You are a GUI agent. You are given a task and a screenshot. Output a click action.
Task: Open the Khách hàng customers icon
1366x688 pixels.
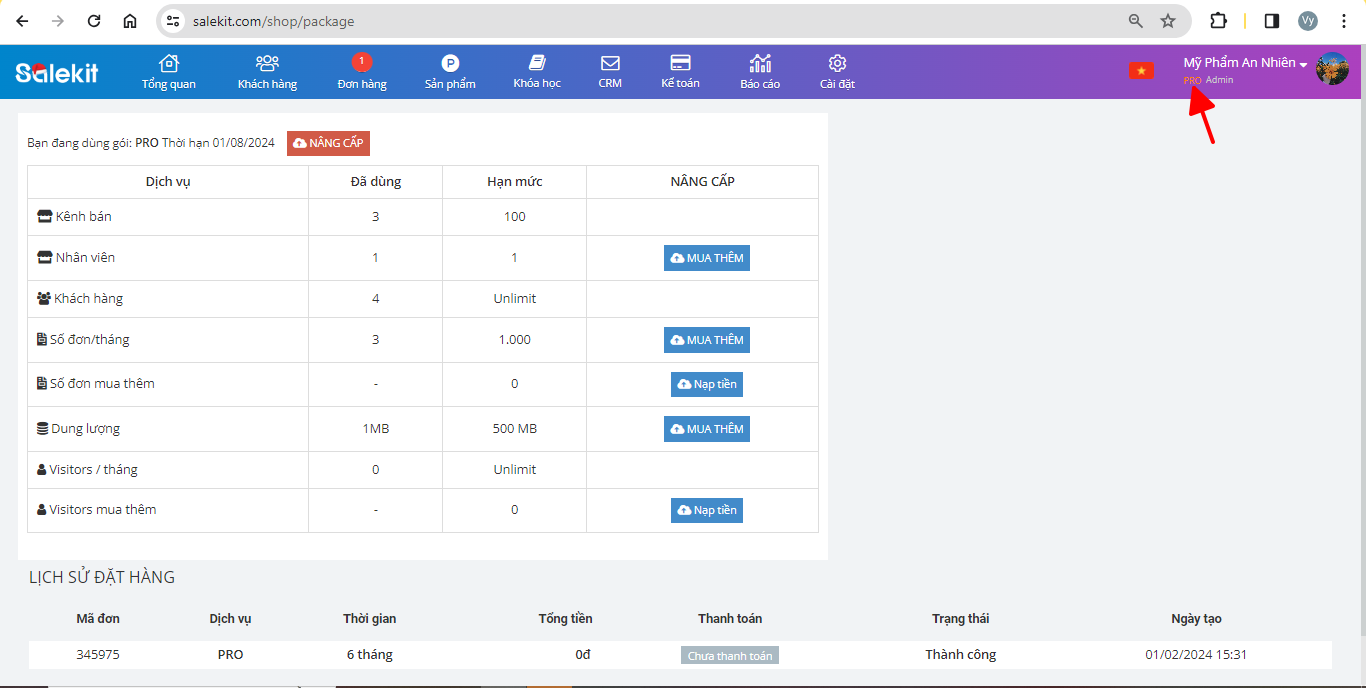coord(267,64)
